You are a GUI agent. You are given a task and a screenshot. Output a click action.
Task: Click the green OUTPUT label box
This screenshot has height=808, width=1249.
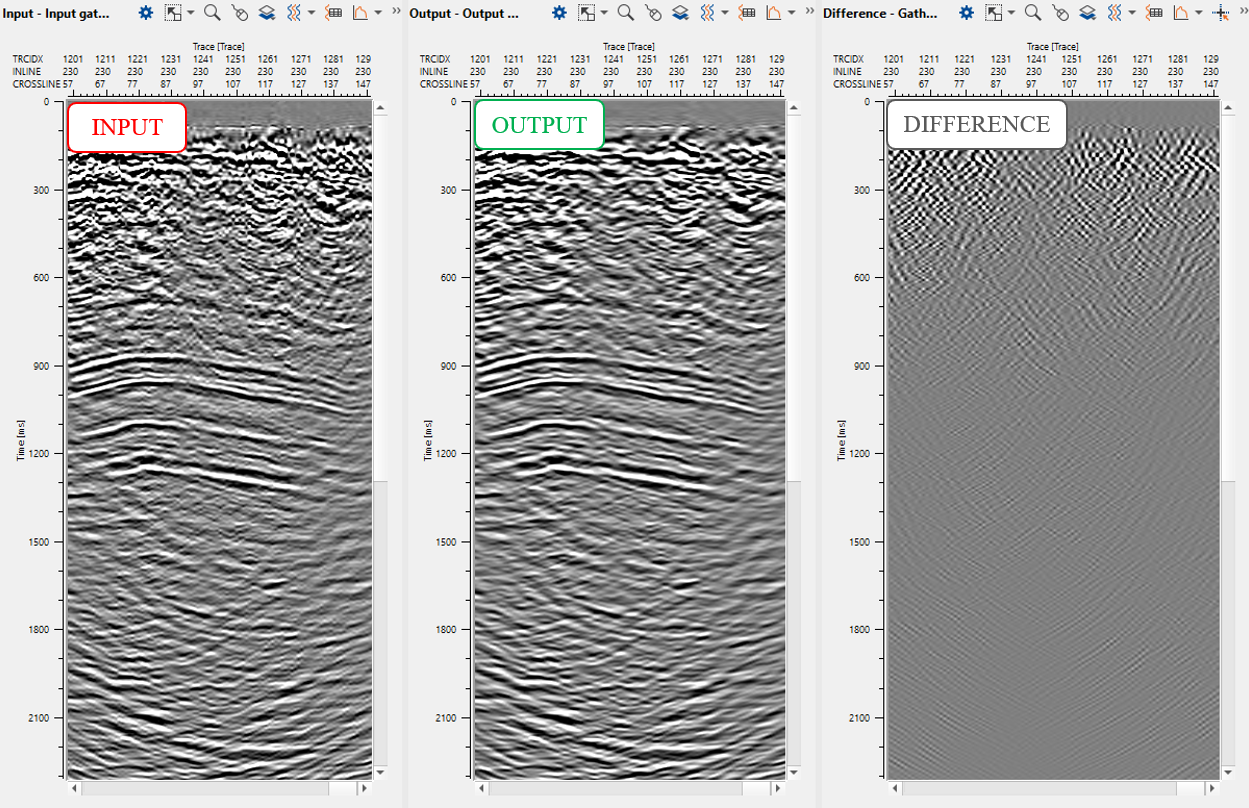pos(539,125)
